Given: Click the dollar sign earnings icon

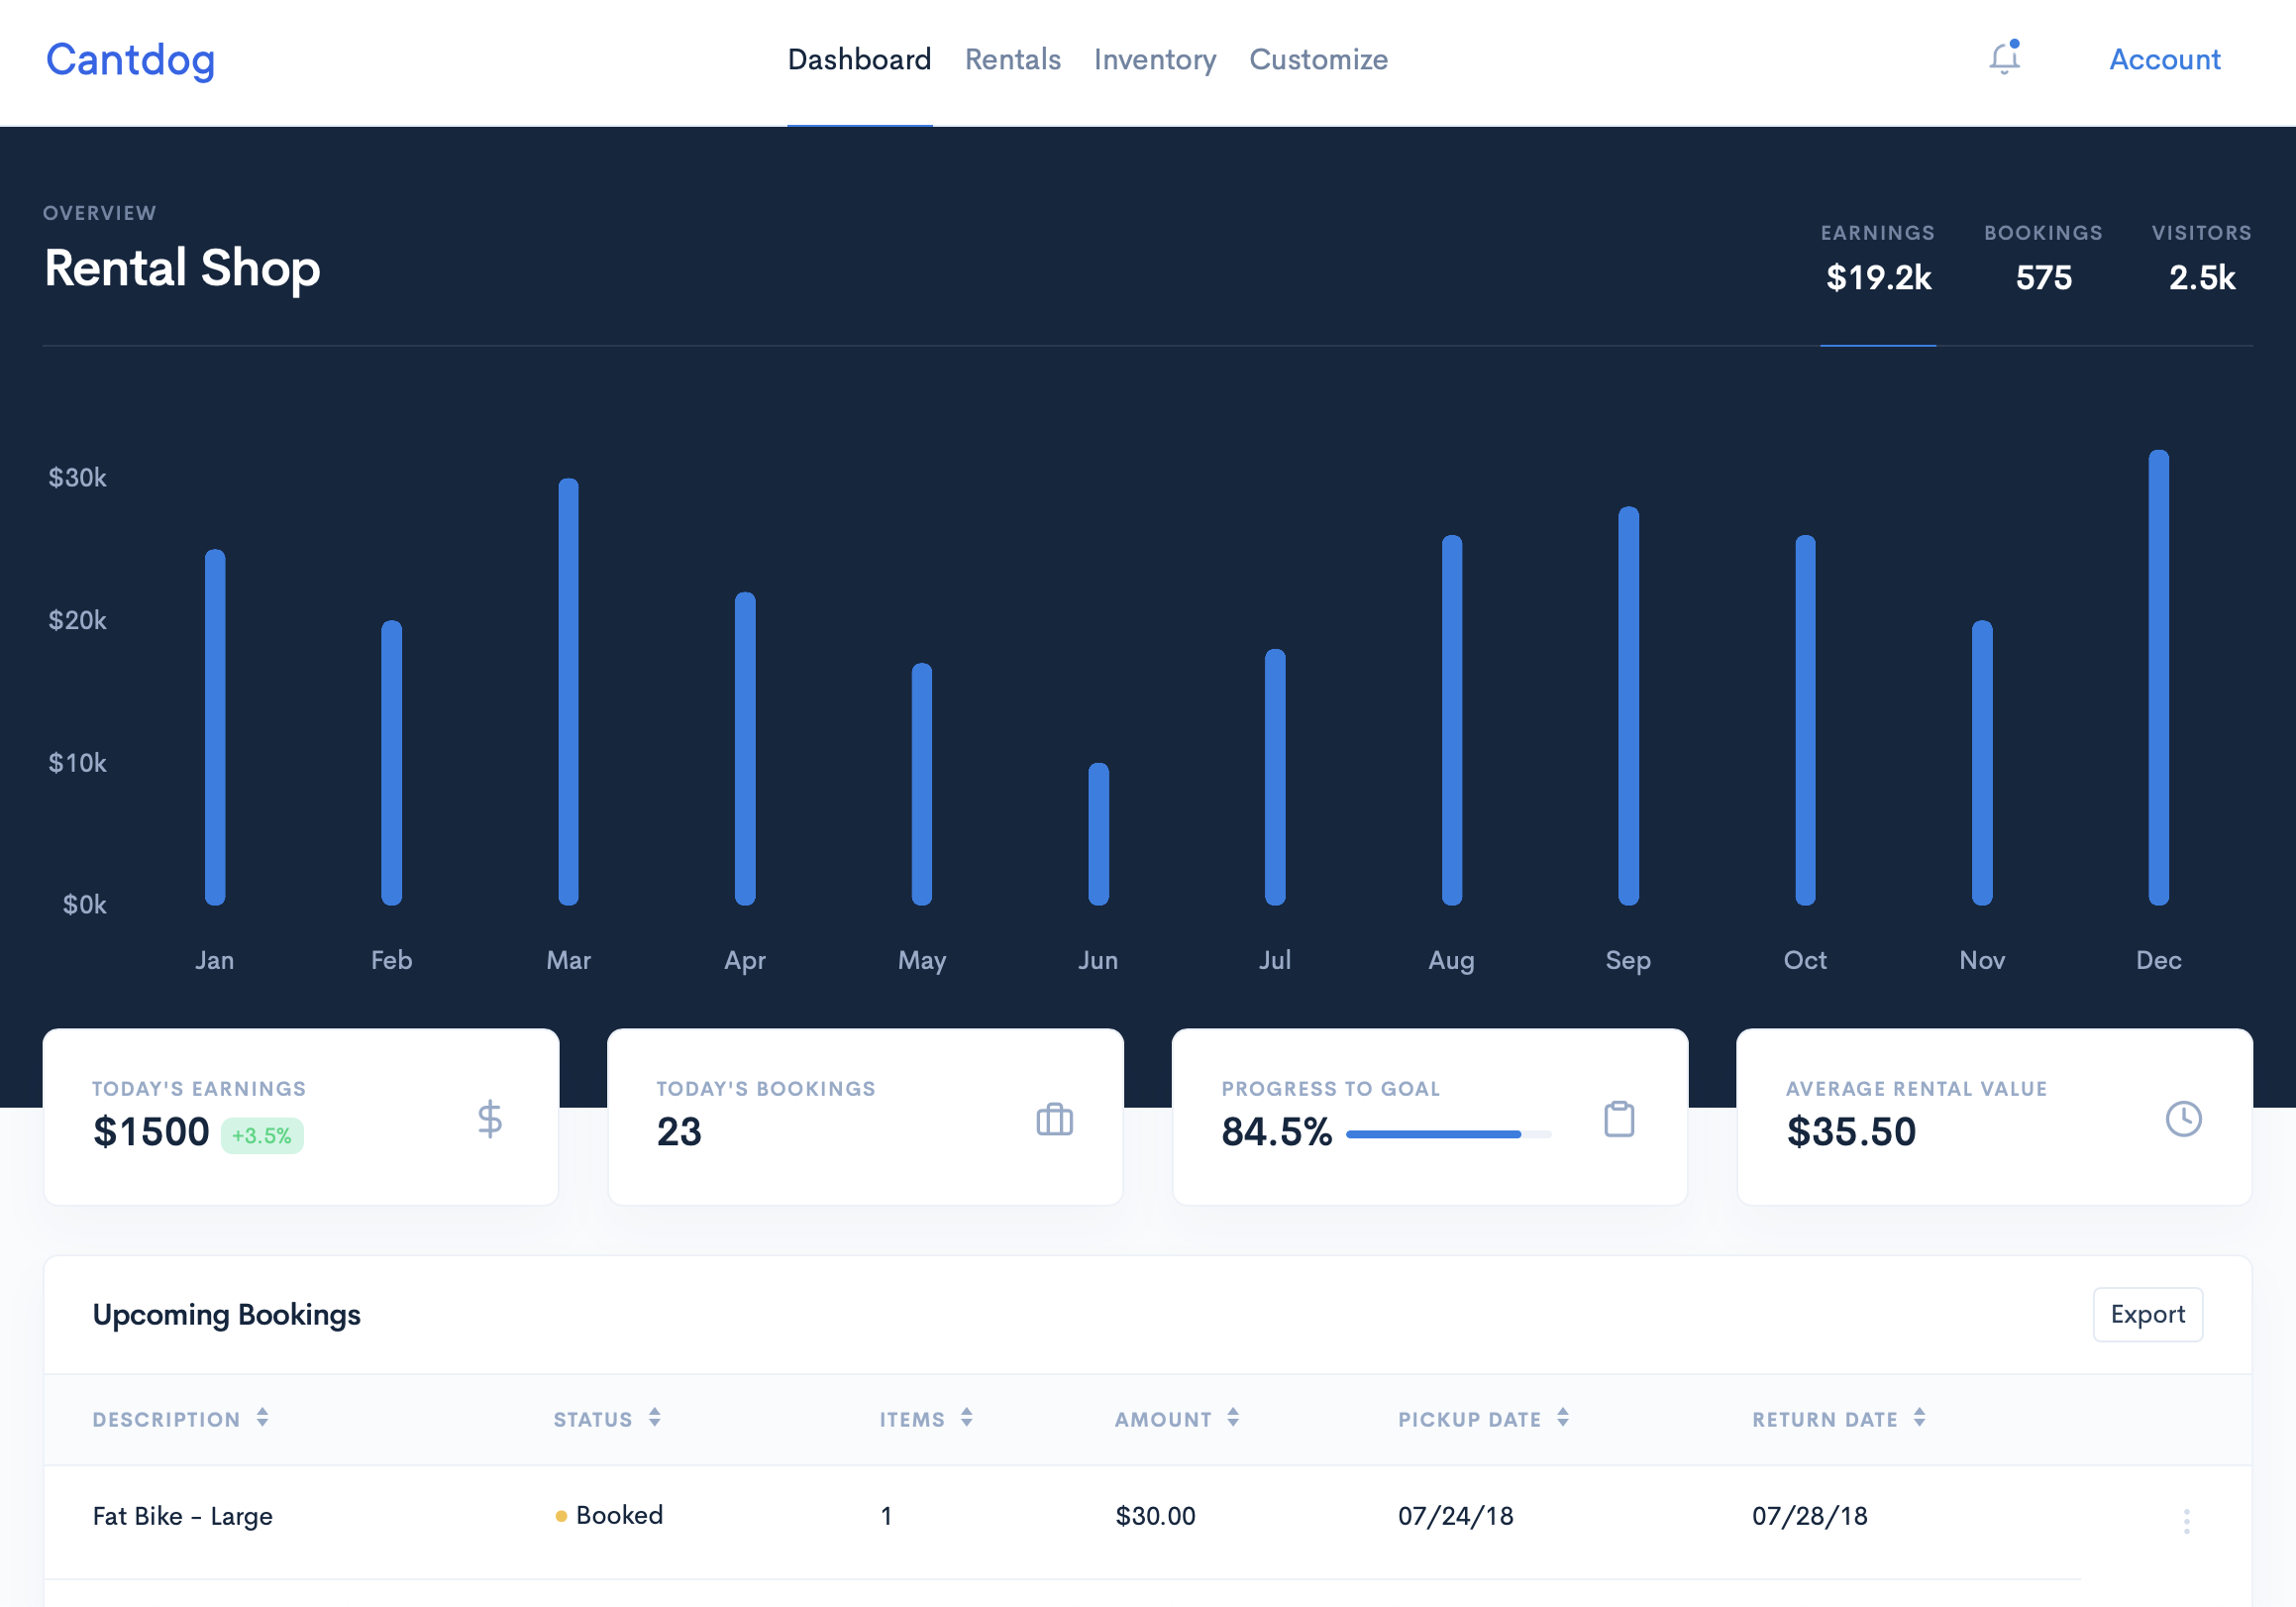Looking at the screenshot, I should (x=489, y=1119).
